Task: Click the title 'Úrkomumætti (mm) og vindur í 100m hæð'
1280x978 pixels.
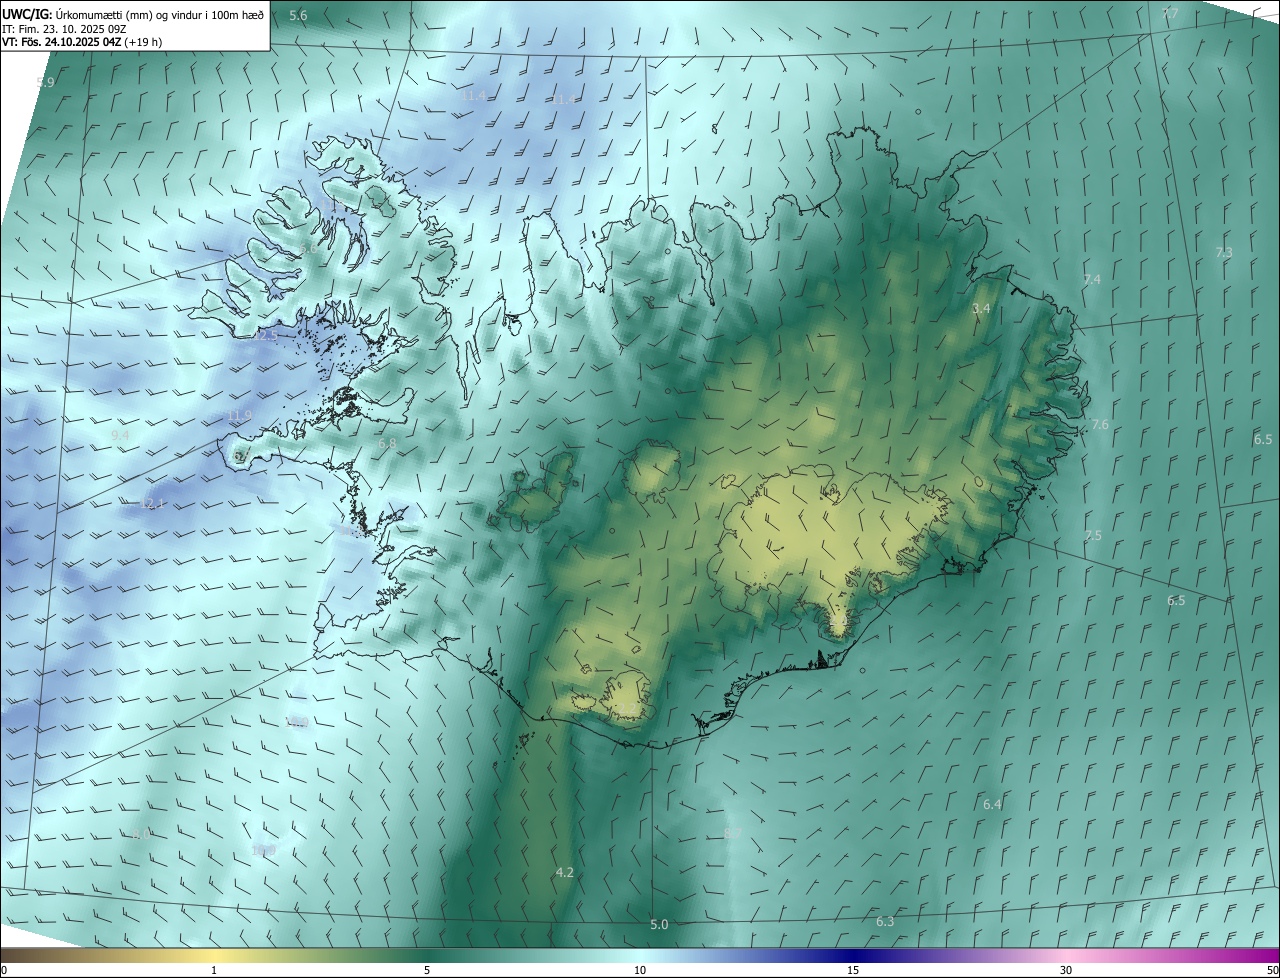Action: [x=160, y=14]
